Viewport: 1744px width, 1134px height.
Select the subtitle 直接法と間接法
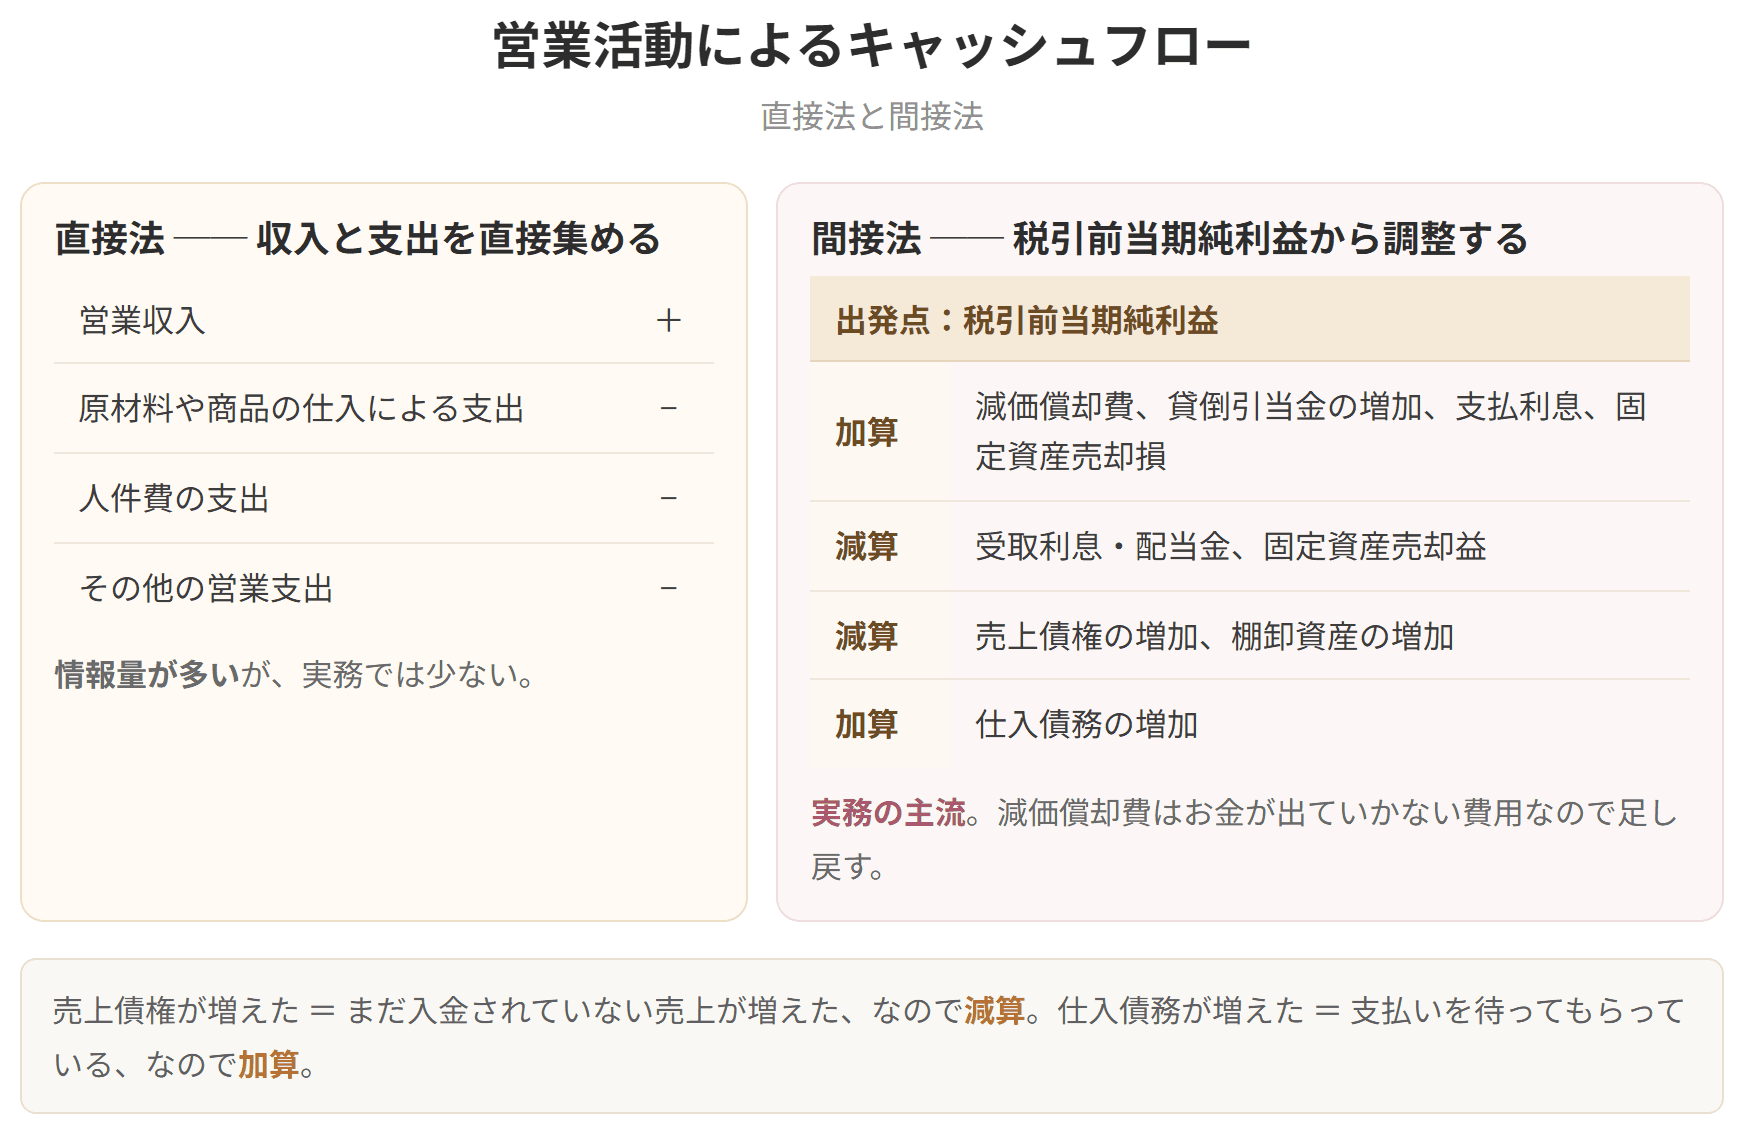coord(872,117)
